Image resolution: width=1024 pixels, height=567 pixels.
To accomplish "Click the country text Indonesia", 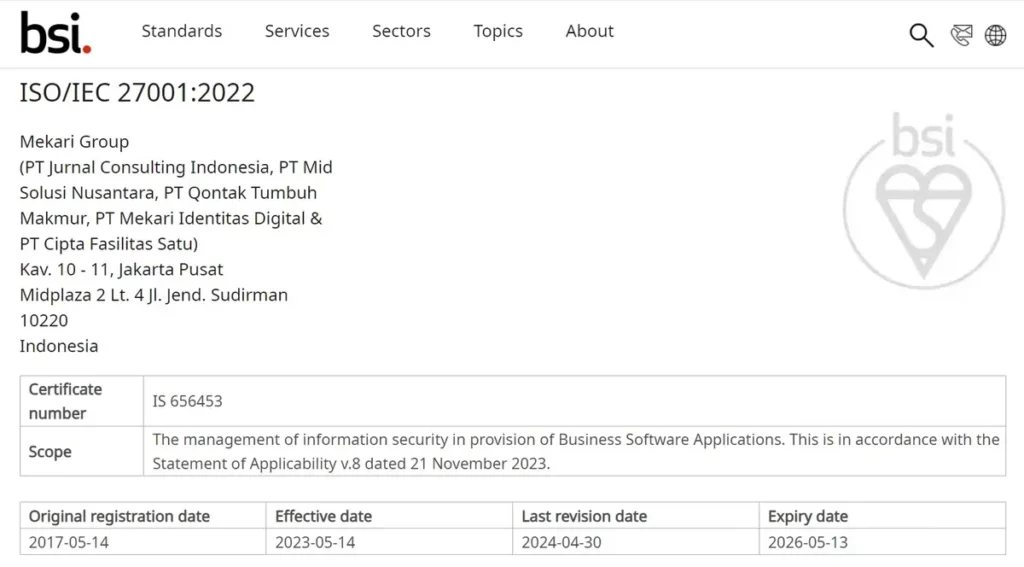I will [59, 346].
